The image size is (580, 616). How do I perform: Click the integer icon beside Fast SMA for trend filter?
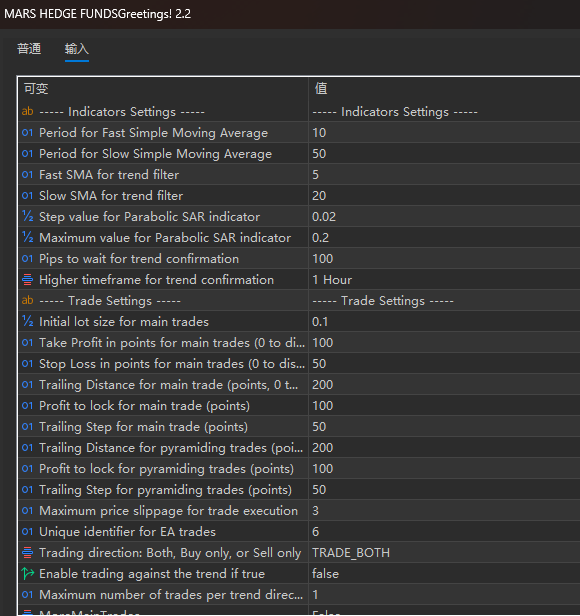[x=28, y=175]
